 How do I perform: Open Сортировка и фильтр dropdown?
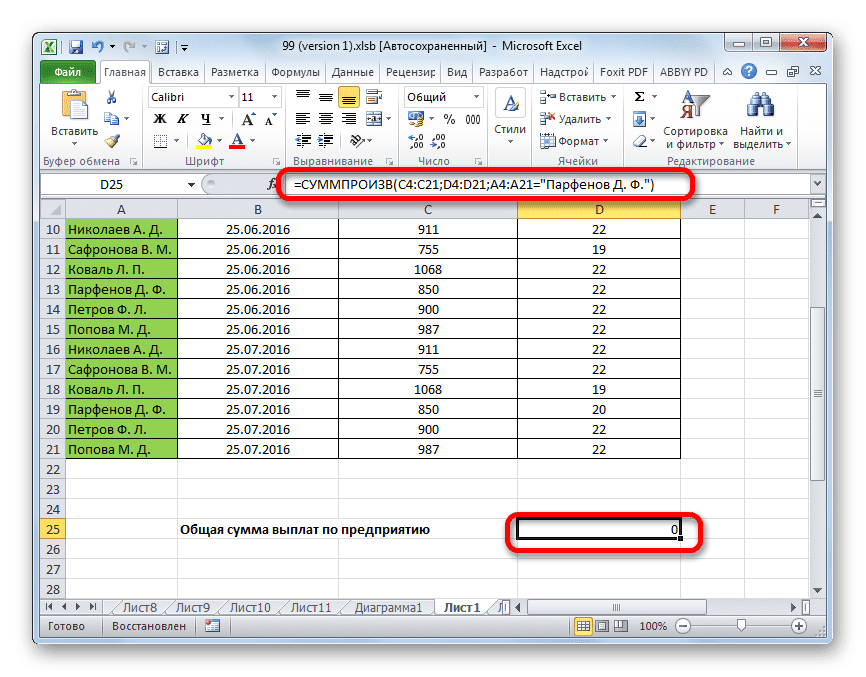[695, 121]
